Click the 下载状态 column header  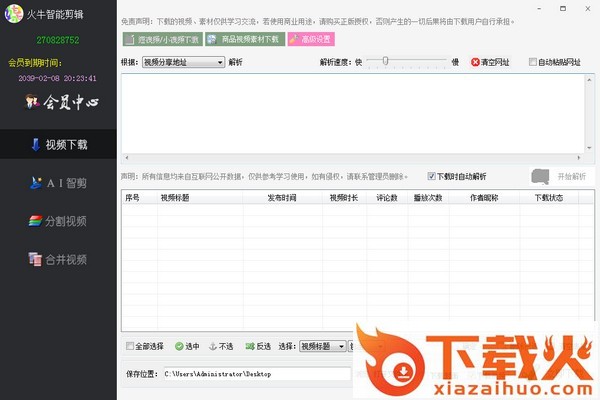[x=549, y=198]
